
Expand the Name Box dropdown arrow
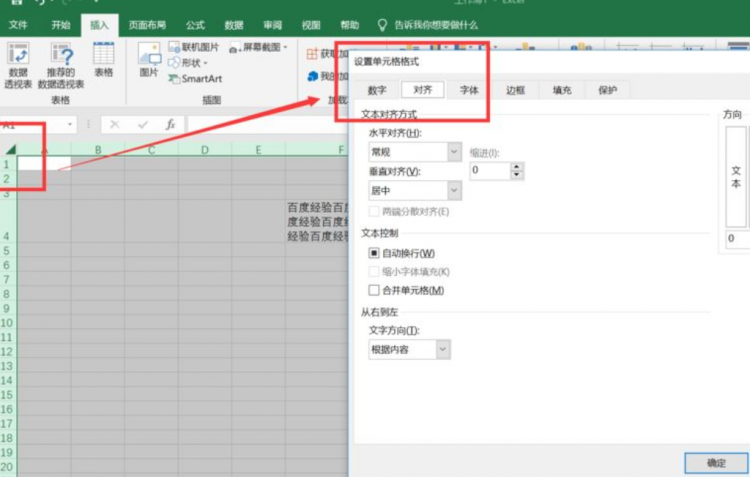[70, 124]
